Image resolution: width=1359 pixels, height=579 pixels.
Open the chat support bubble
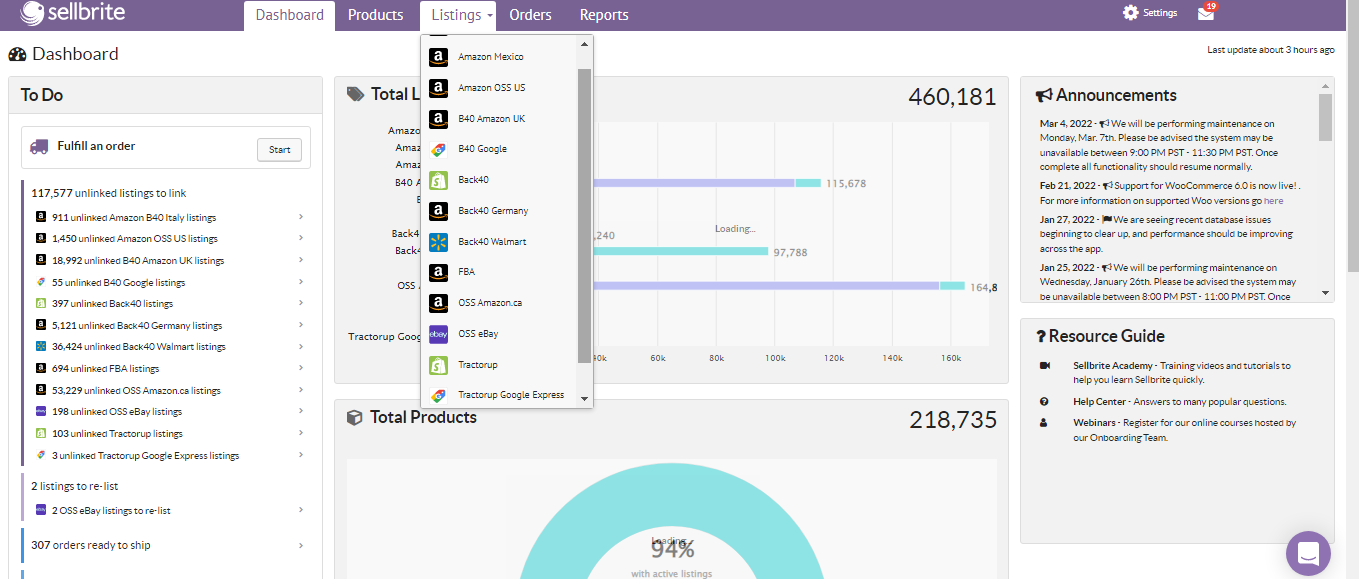pos(1308,553)
